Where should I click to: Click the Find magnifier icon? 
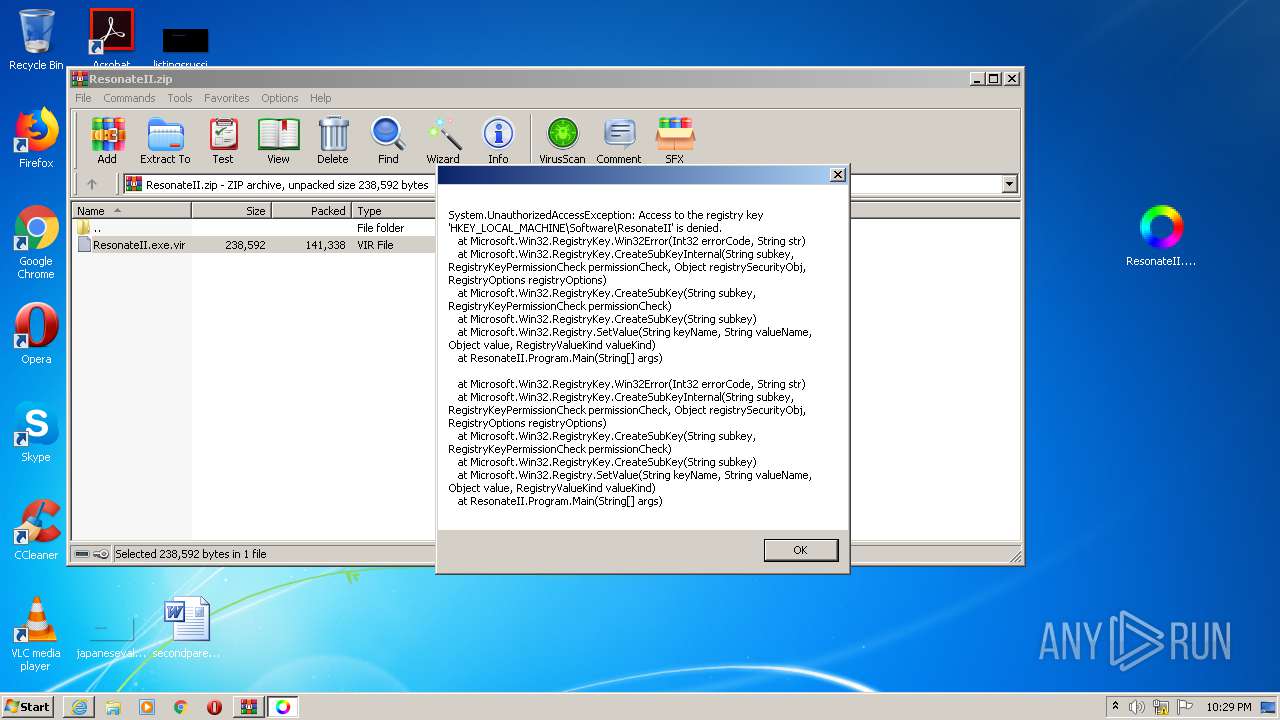coord(388,140)
